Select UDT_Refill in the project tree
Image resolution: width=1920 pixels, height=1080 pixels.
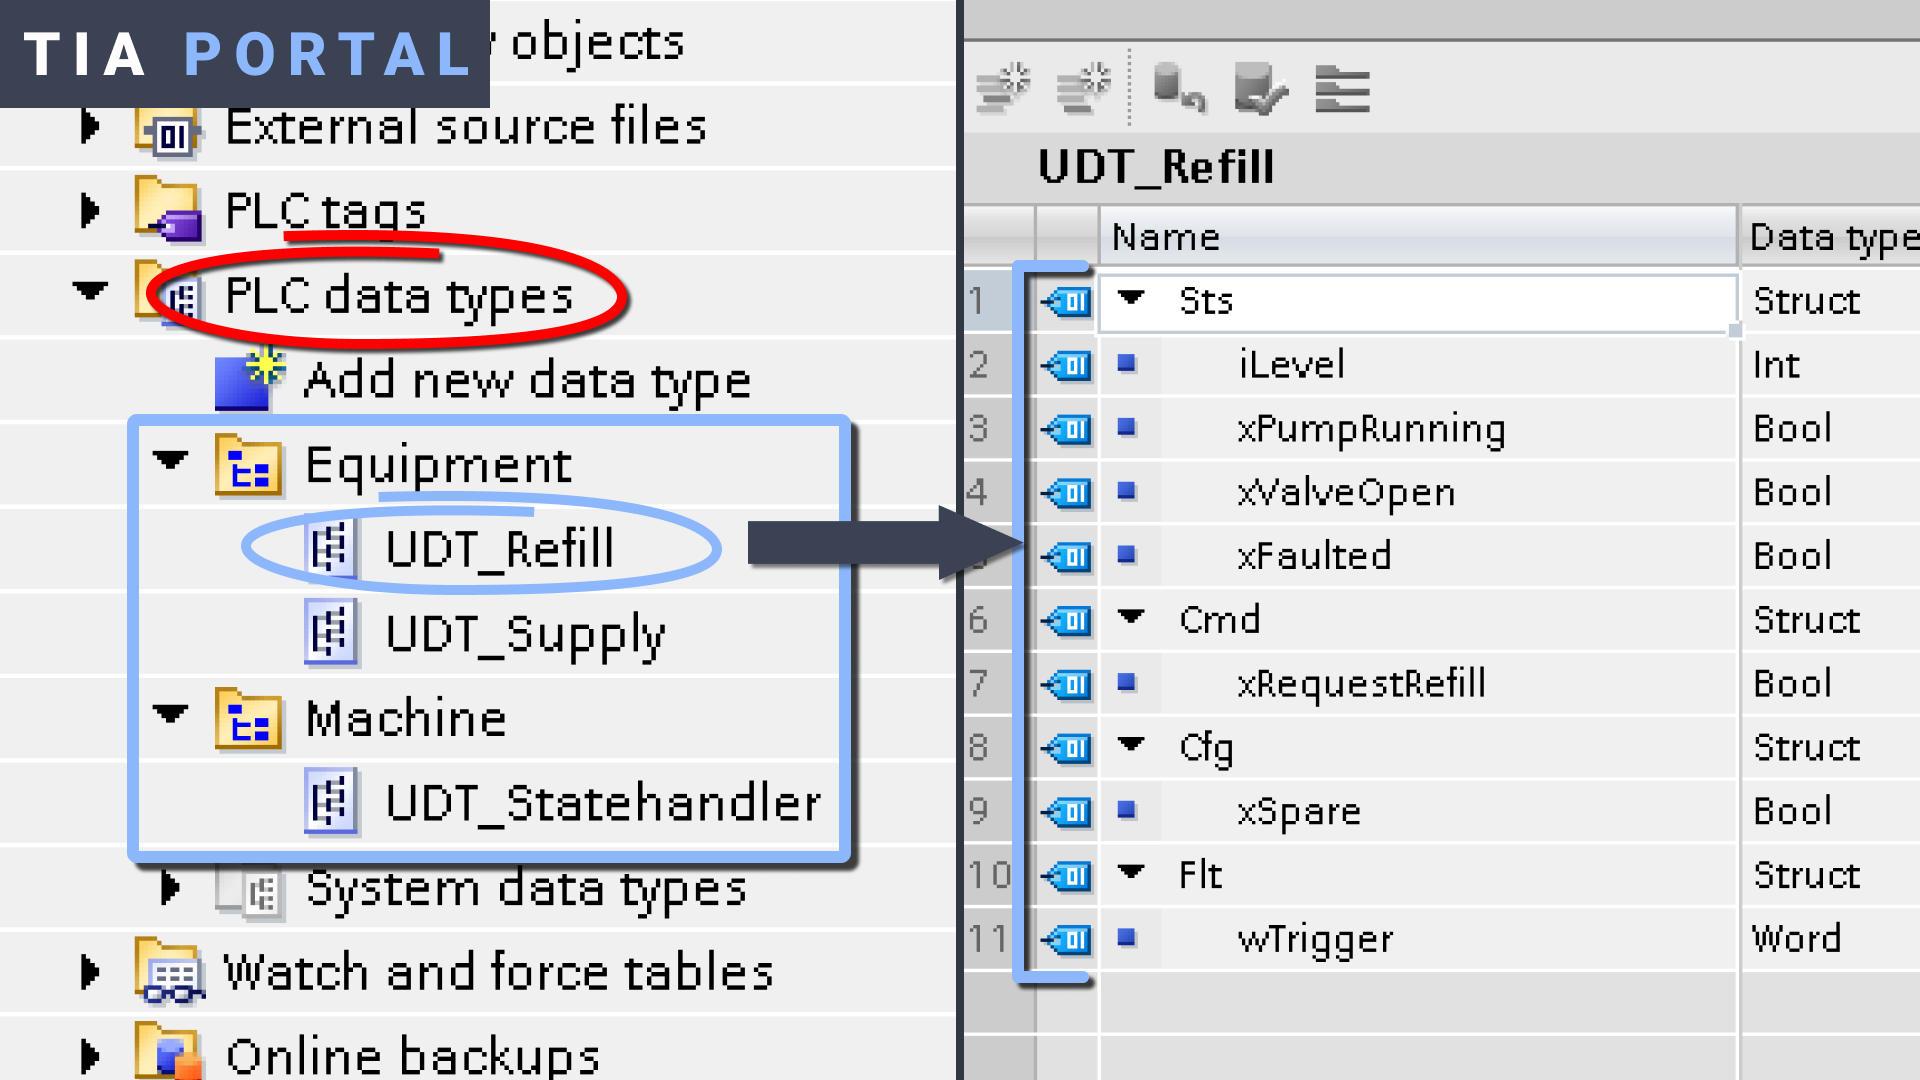click(x=500, y=549)
